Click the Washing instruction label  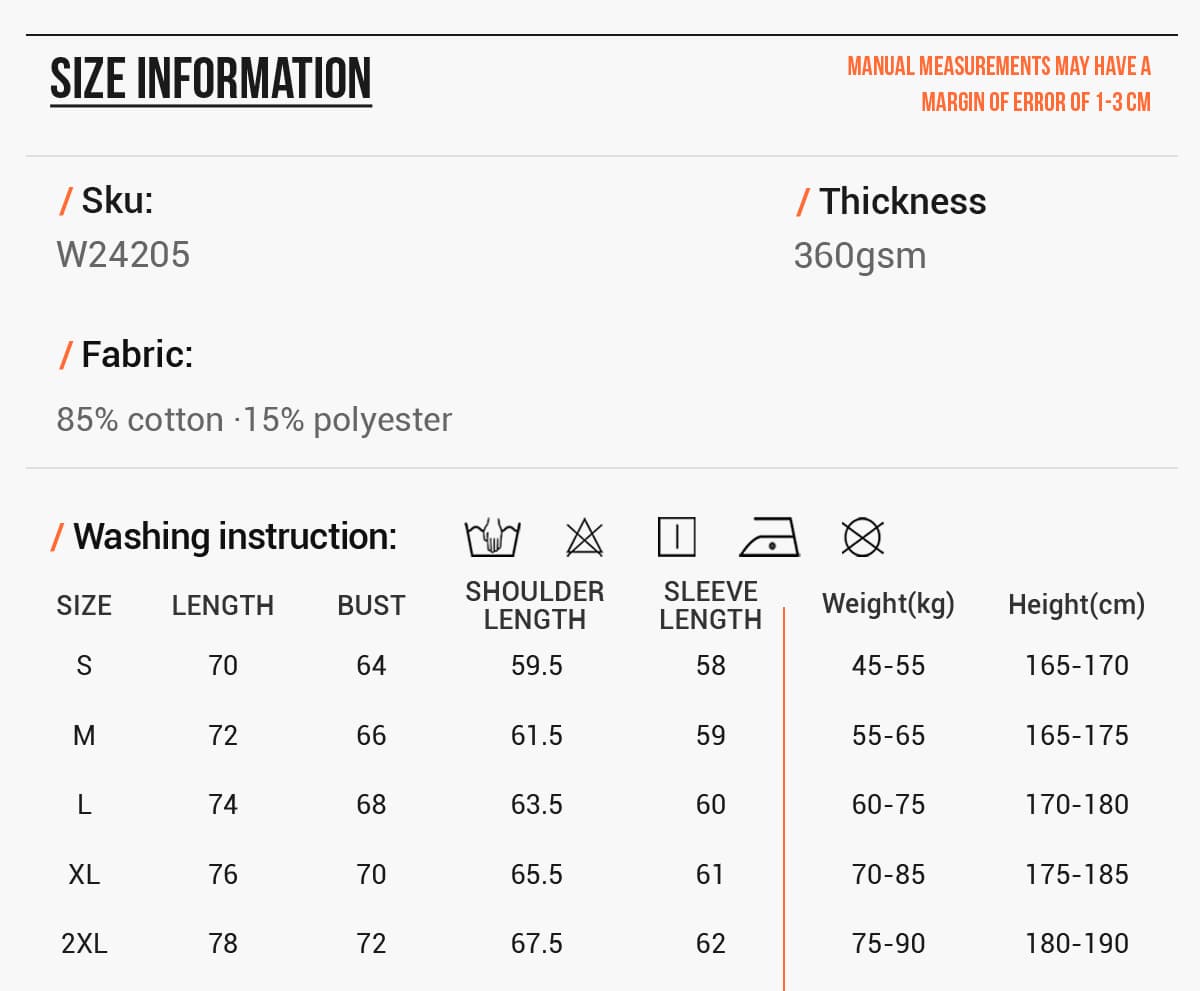point(224,537)
